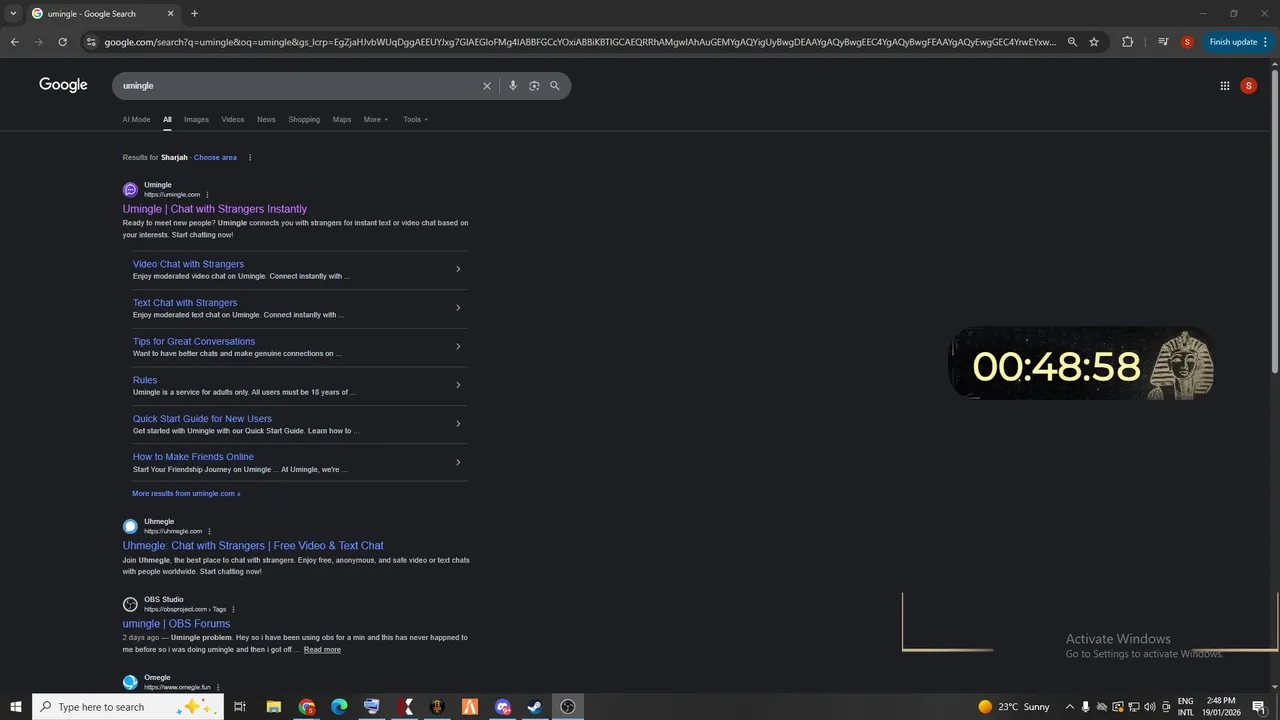Bookmark this tab with the star
Screen dimensions: 1280x720
click(x=1094, y=42)
